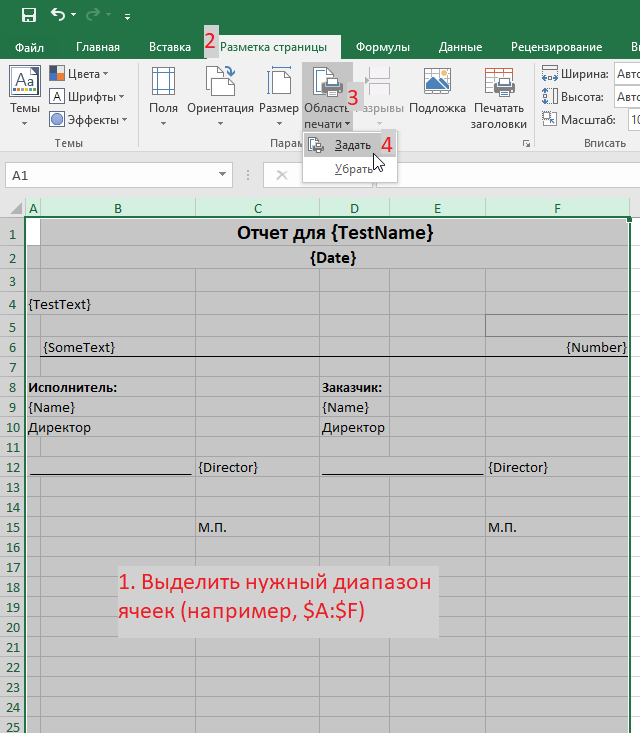Image resolution: width=640 pixels, height=733 pixels.
Task: Select column E header
Action: [x=438, y=208]
